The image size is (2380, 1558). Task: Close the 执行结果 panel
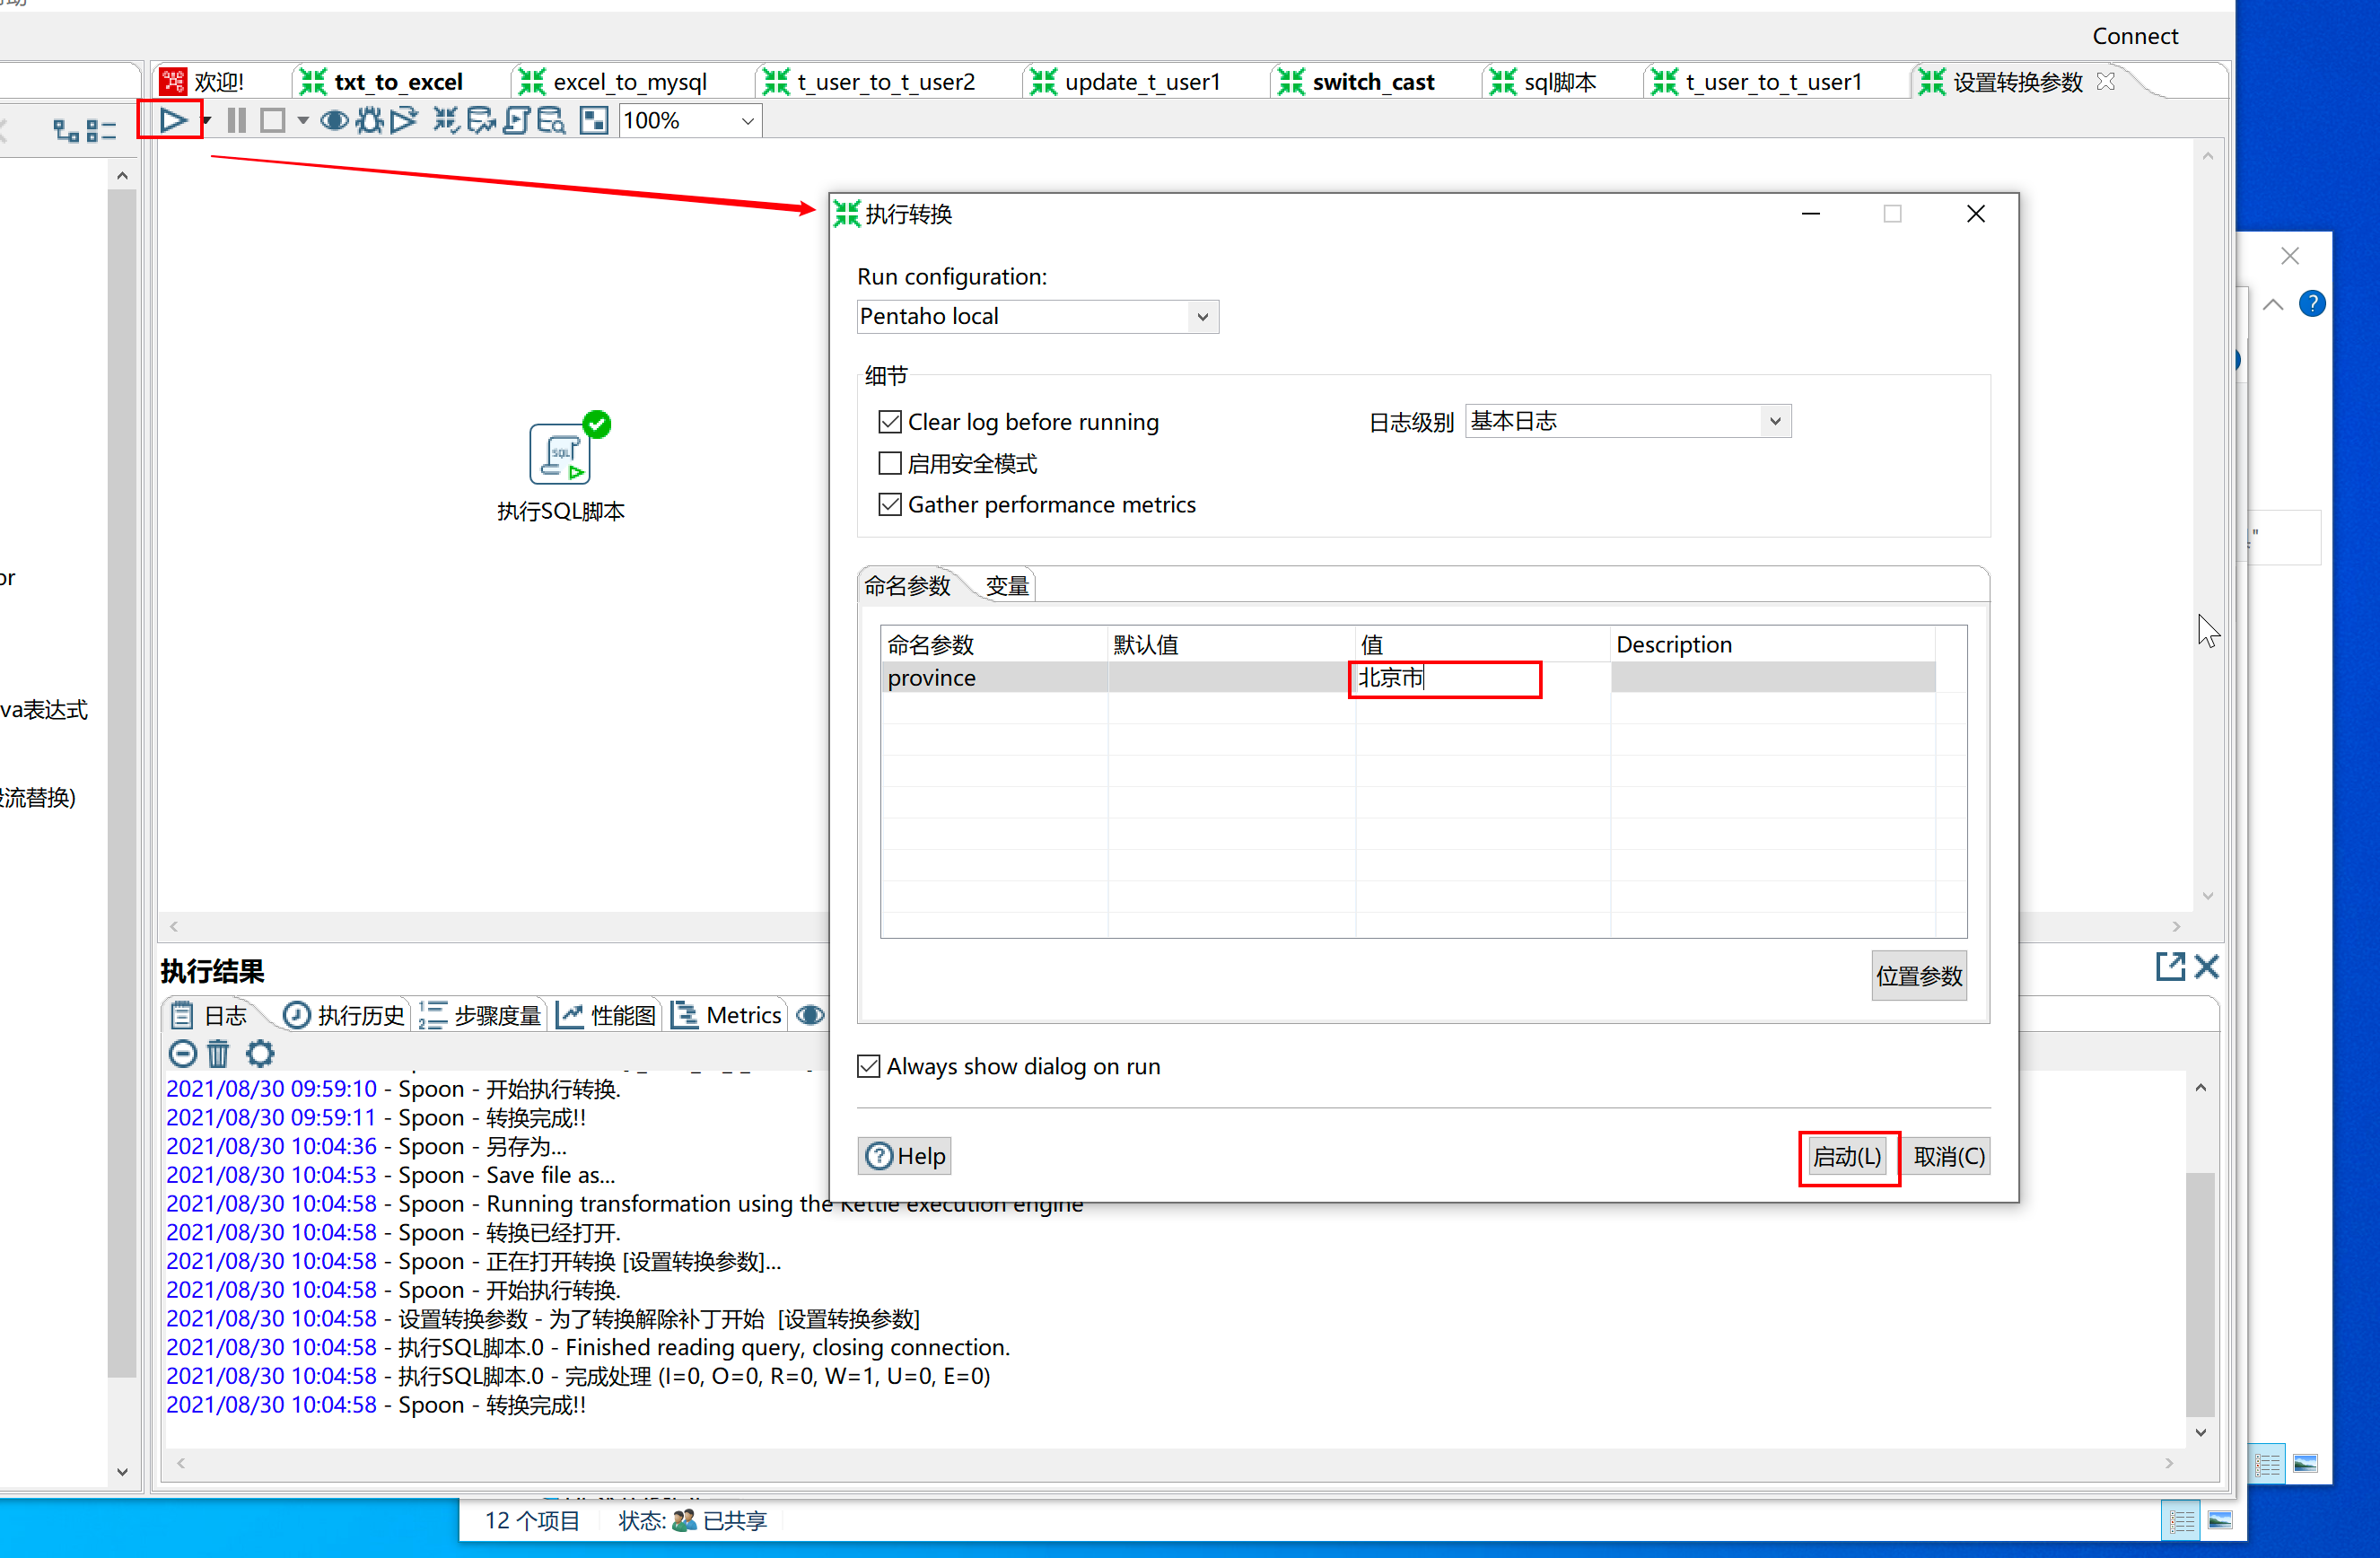2207,966
